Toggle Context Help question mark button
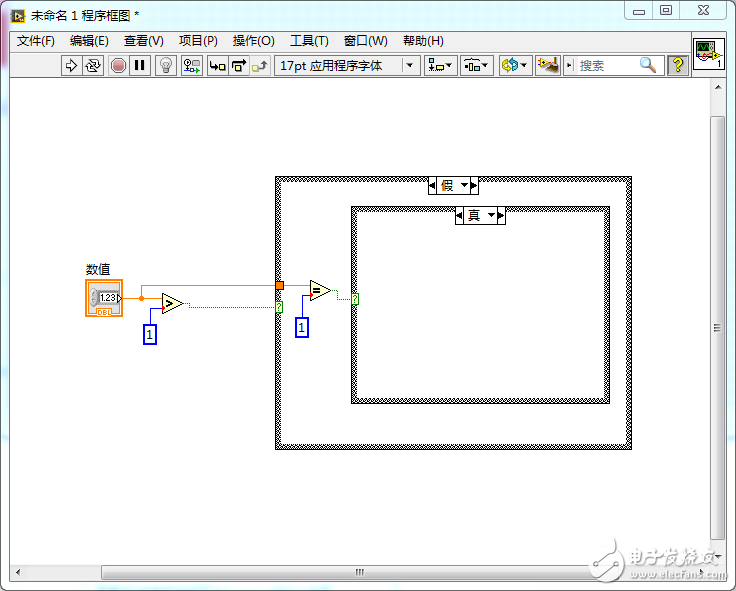This screenshot has height=591, width=736. [x=678, y=65]
